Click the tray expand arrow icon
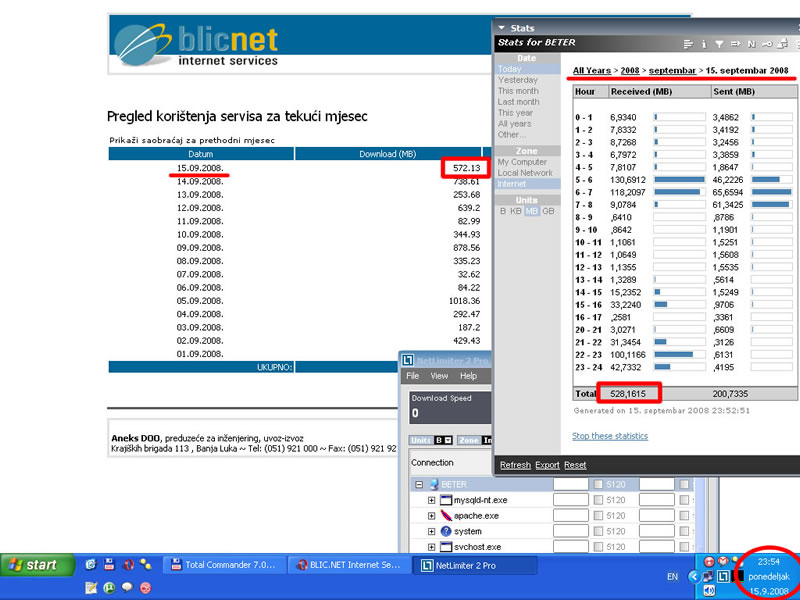The height and width of the screenshot is (600, 800). (693, 577)
